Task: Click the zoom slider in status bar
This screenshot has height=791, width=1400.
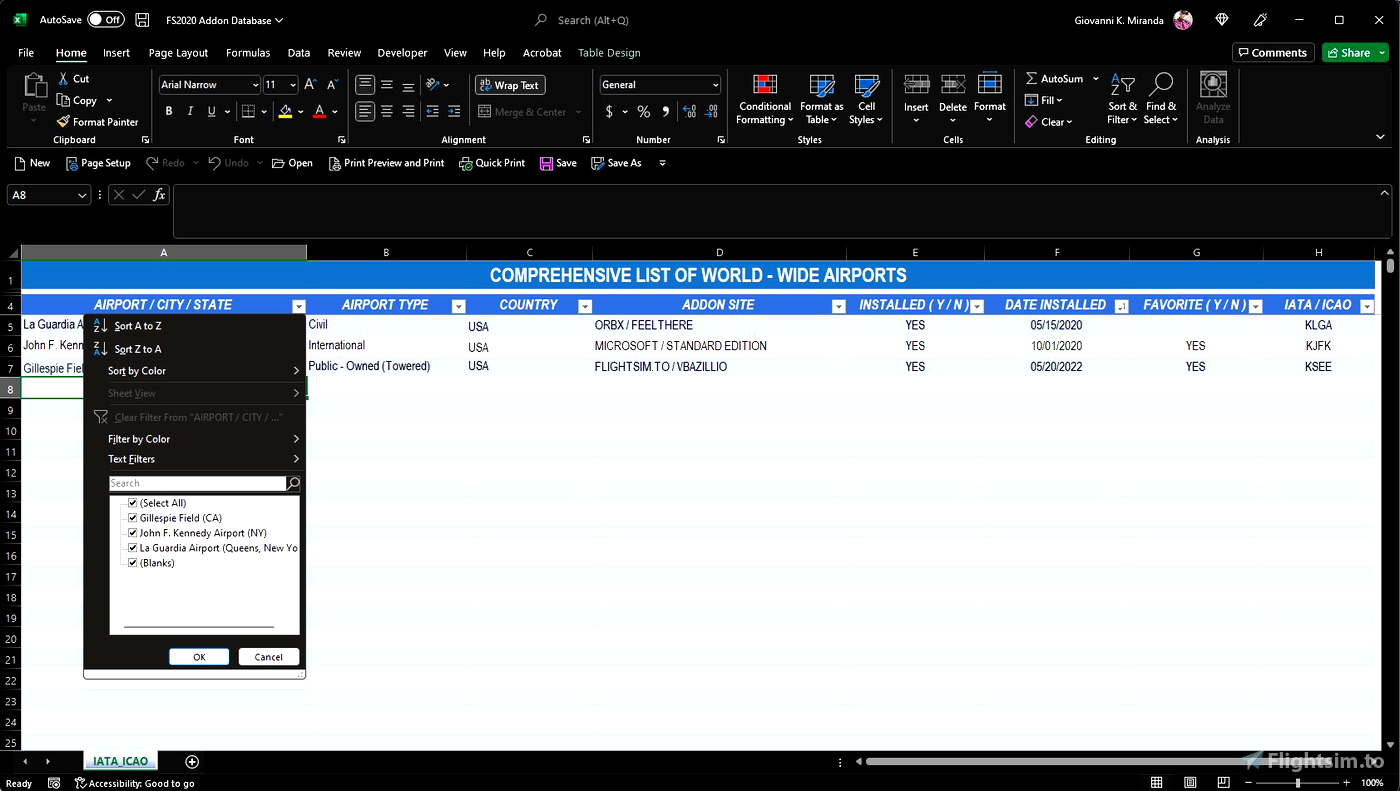Action: click(1298, 783)
